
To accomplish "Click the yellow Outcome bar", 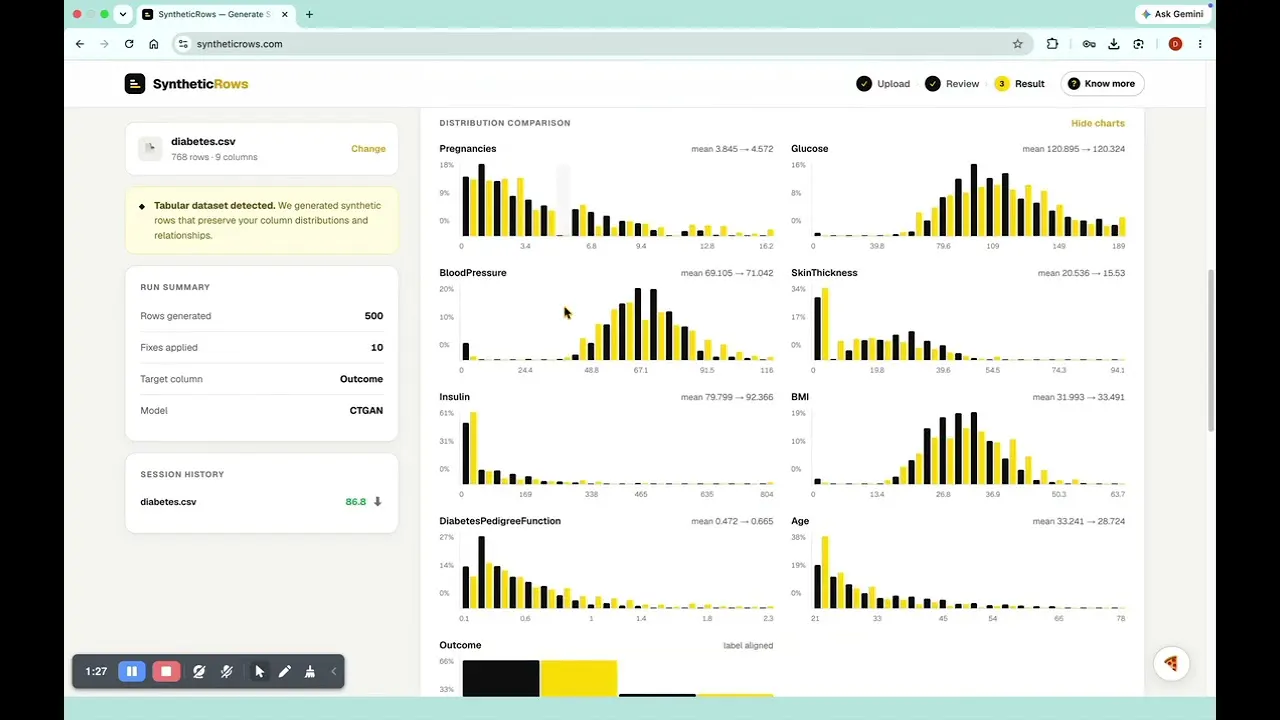I will pos(579,678).
